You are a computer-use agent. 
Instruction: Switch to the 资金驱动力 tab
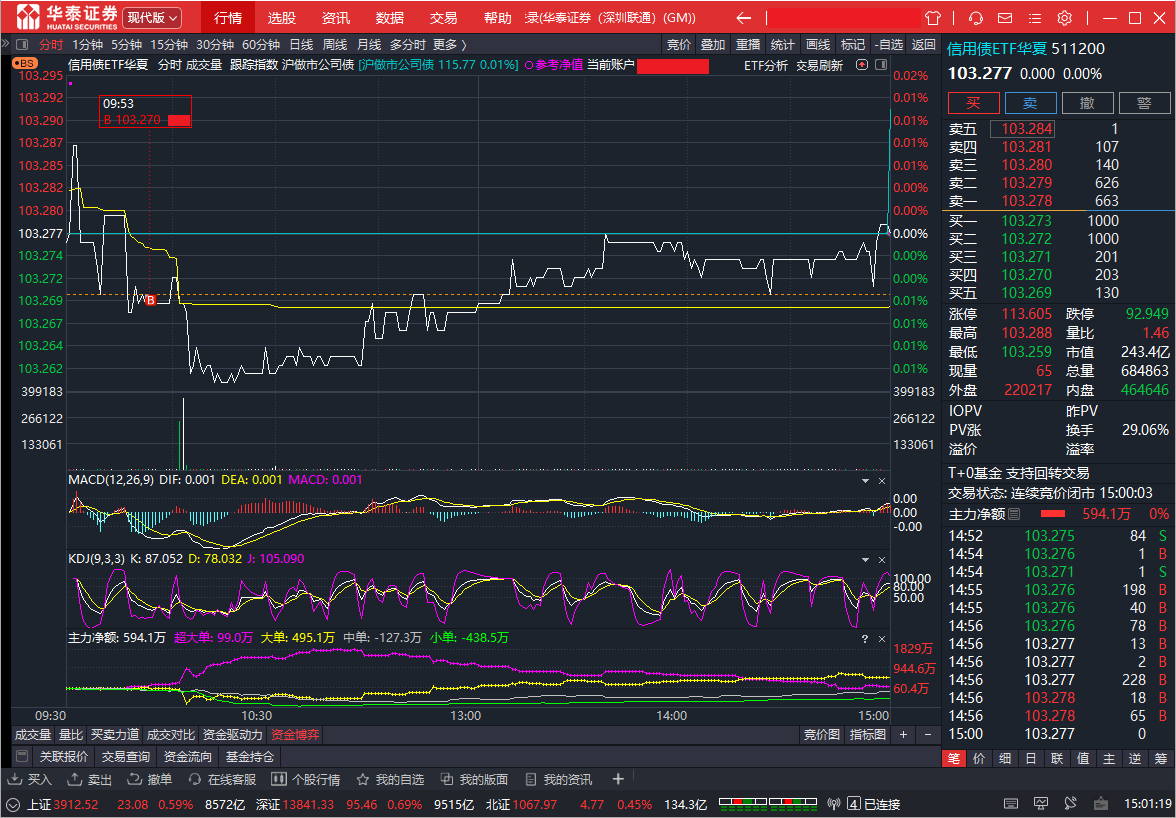click(232, 735)
